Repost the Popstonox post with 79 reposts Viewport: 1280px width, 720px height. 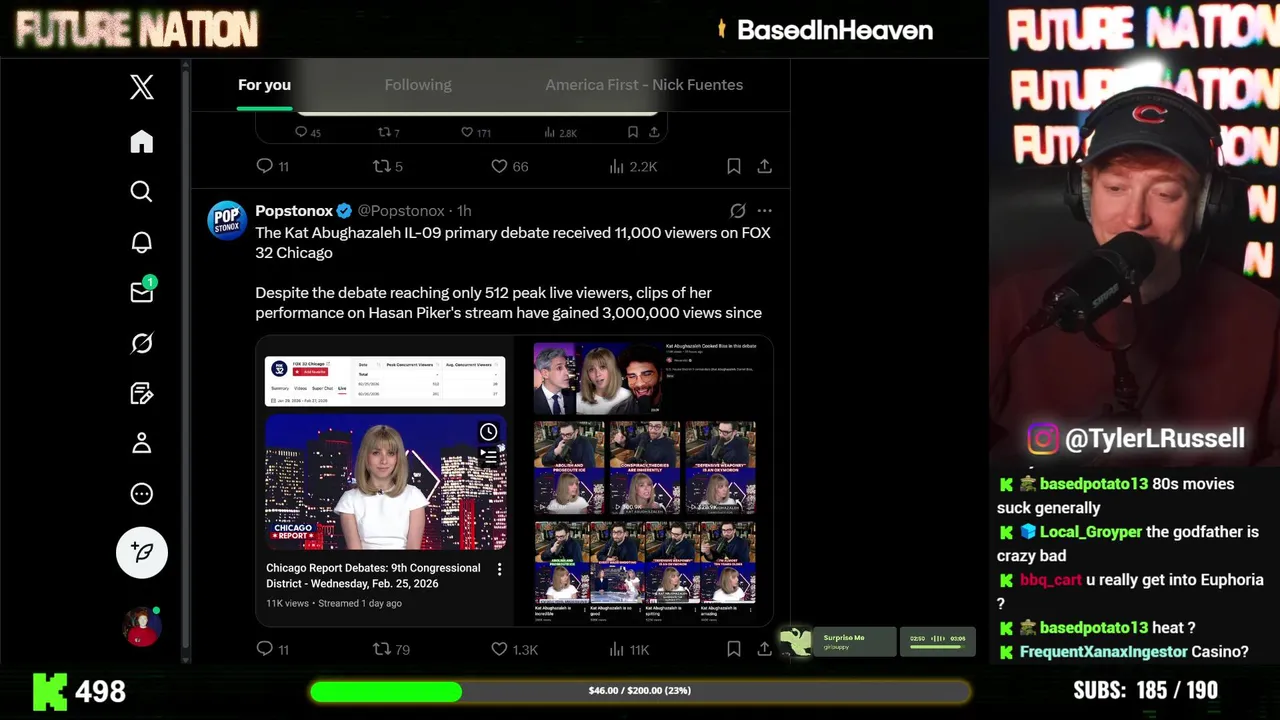click(391, 649)
